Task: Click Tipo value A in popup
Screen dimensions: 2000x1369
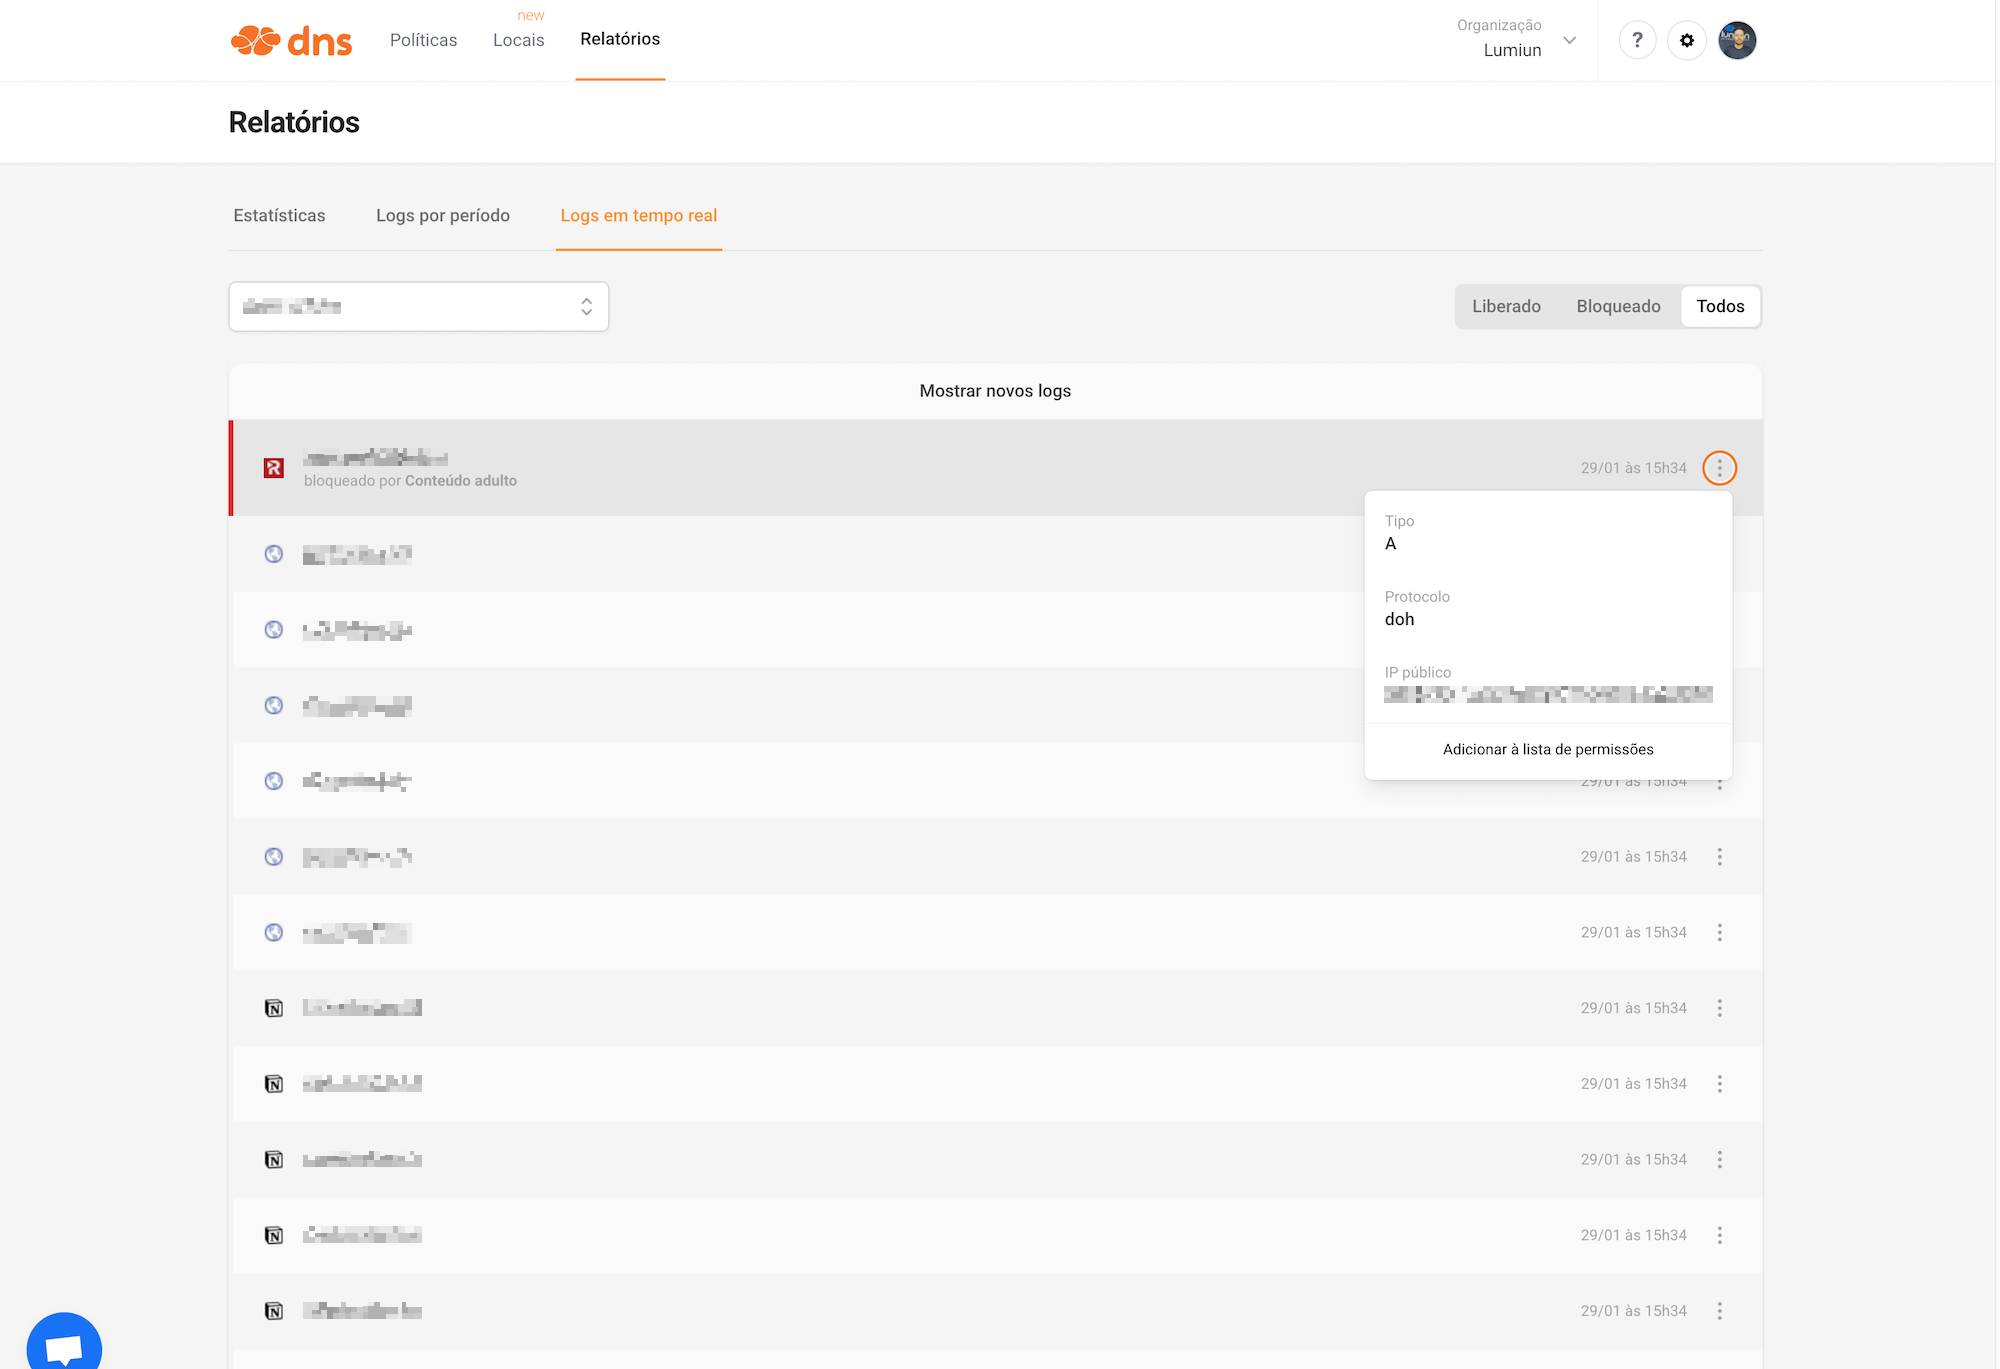Action: (x=1390, y=544)
